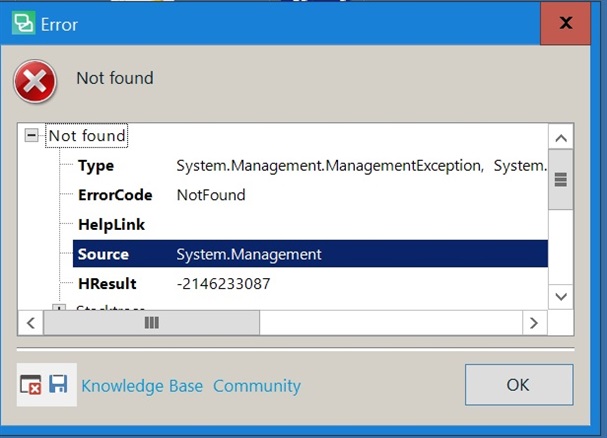Open the Knowledge Base link
Image resolution: width=607 pixels, height=438 pixels.
coord(142,386)
